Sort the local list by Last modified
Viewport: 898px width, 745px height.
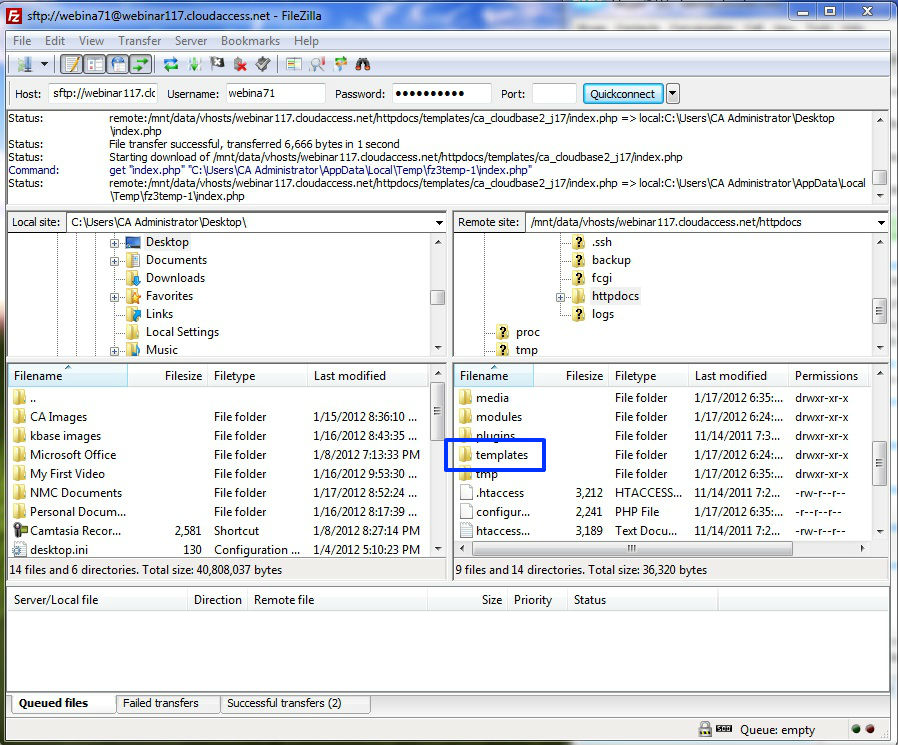(368, 376)
